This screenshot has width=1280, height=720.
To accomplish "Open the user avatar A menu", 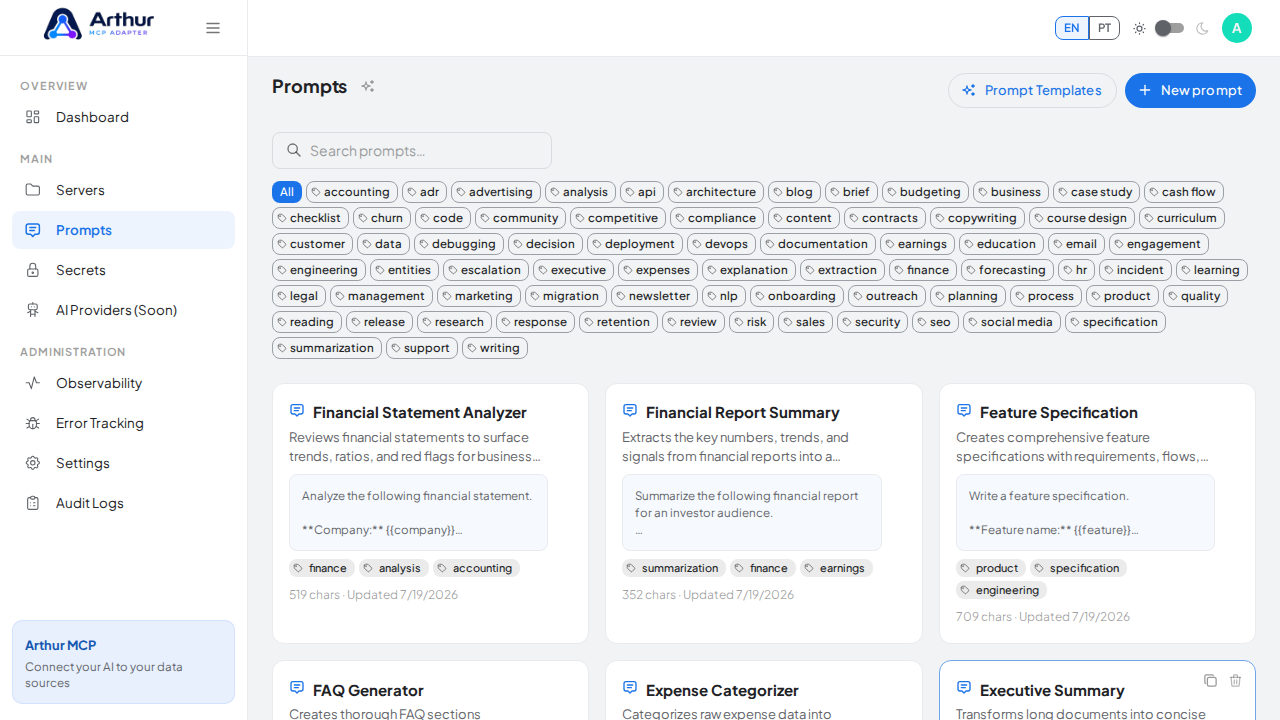I will [1237, 28].
